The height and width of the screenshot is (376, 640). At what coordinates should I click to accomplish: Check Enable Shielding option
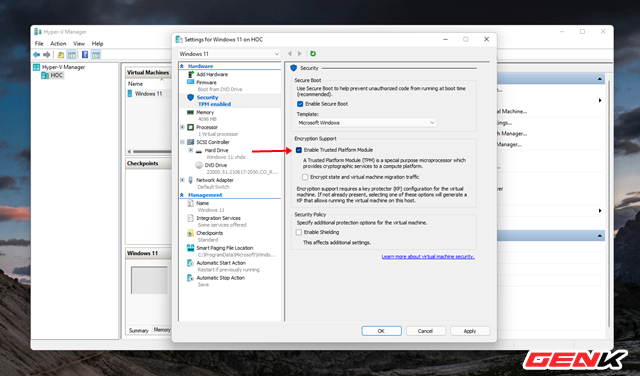299,232
